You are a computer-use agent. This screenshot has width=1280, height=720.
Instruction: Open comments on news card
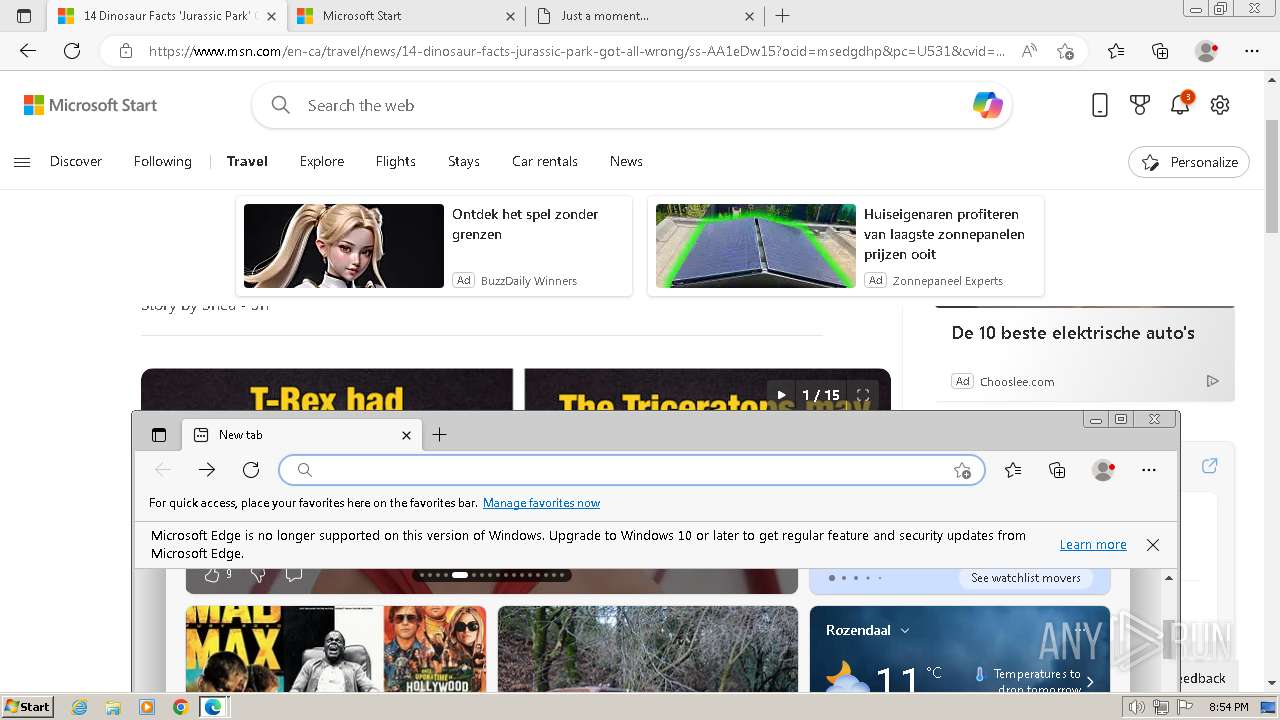[294, 574]
